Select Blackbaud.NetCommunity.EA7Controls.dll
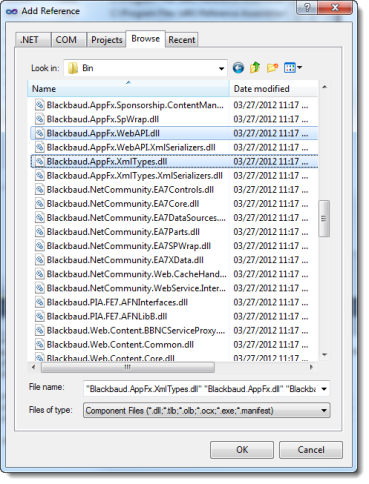 pyautogui.click(x=130, y=190)
